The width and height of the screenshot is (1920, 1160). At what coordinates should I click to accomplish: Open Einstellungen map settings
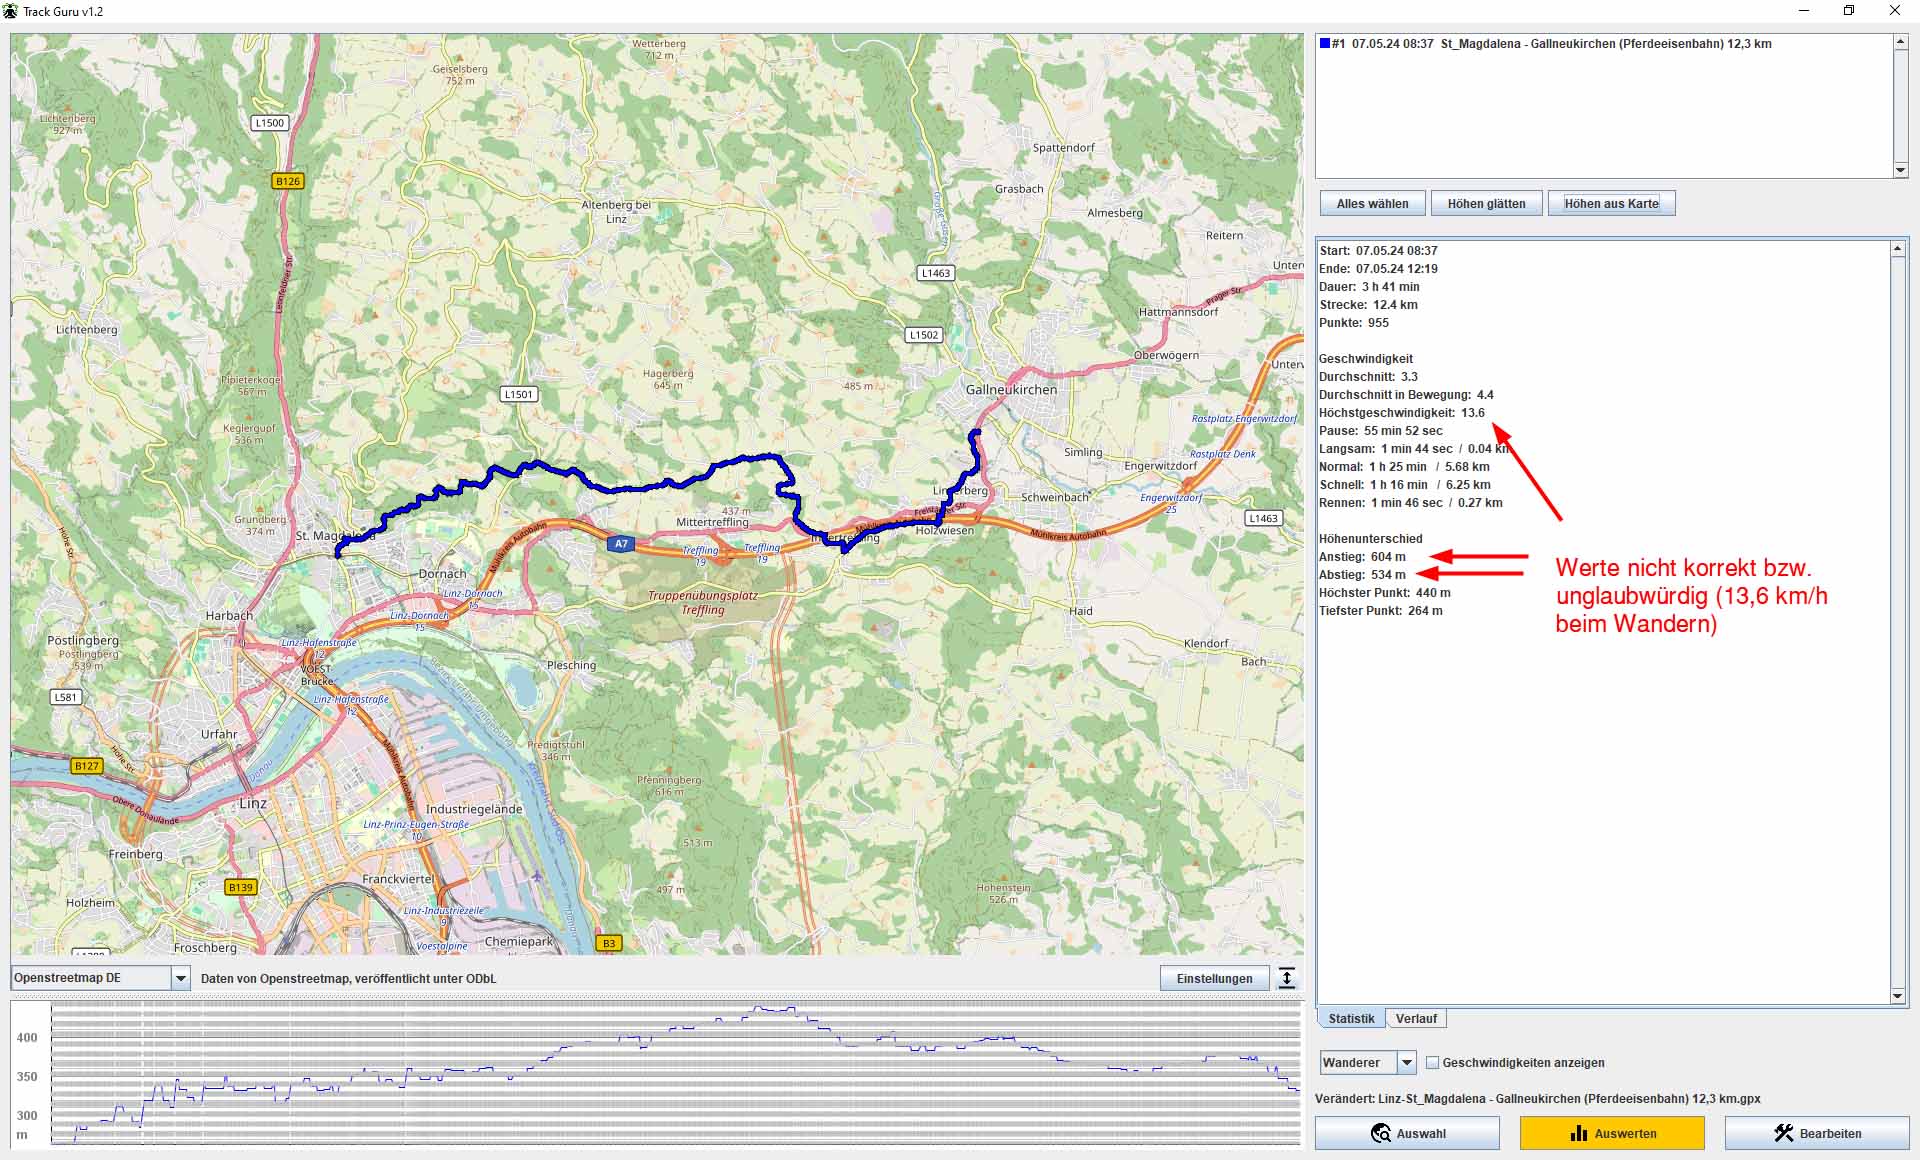pyautogui.click(x=1213, y=978)
